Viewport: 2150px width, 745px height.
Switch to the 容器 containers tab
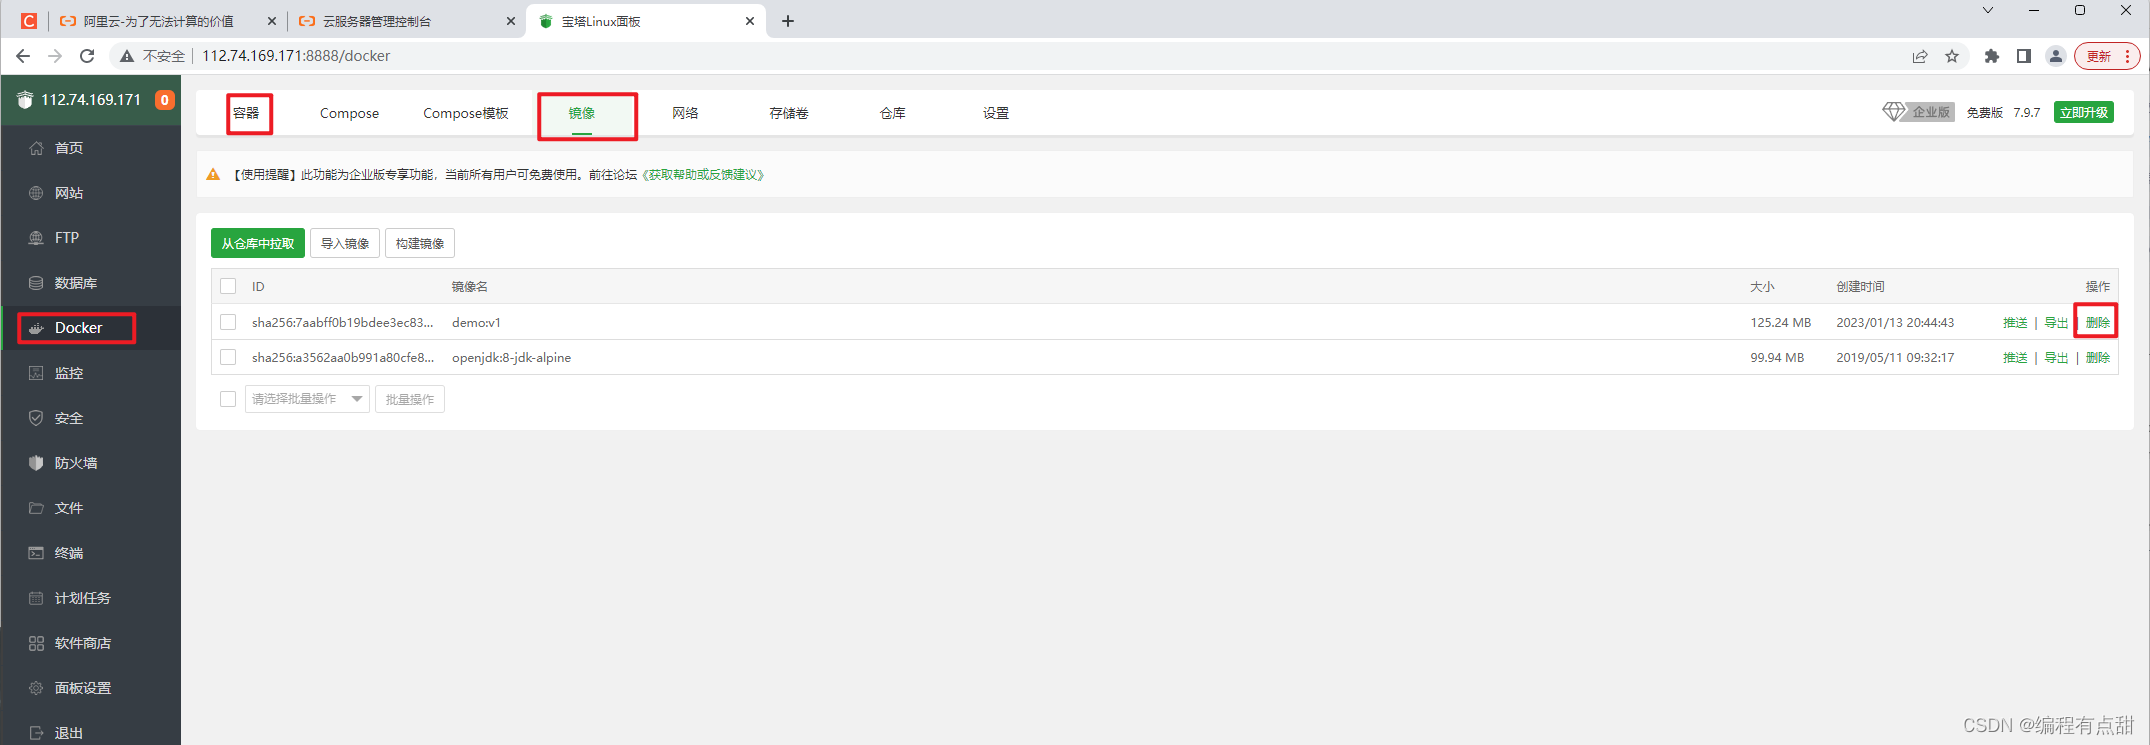(x=246, y=113)
